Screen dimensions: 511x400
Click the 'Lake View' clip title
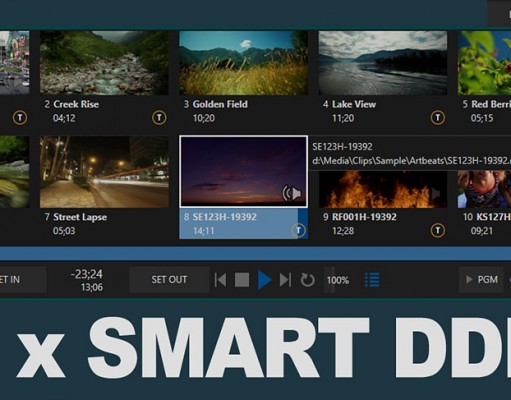pos(354,104)
